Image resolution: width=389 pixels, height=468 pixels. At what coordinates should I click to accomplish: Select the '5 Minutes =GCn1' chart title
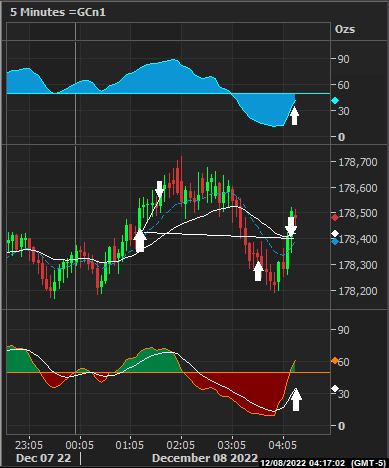tap(58, 12)
